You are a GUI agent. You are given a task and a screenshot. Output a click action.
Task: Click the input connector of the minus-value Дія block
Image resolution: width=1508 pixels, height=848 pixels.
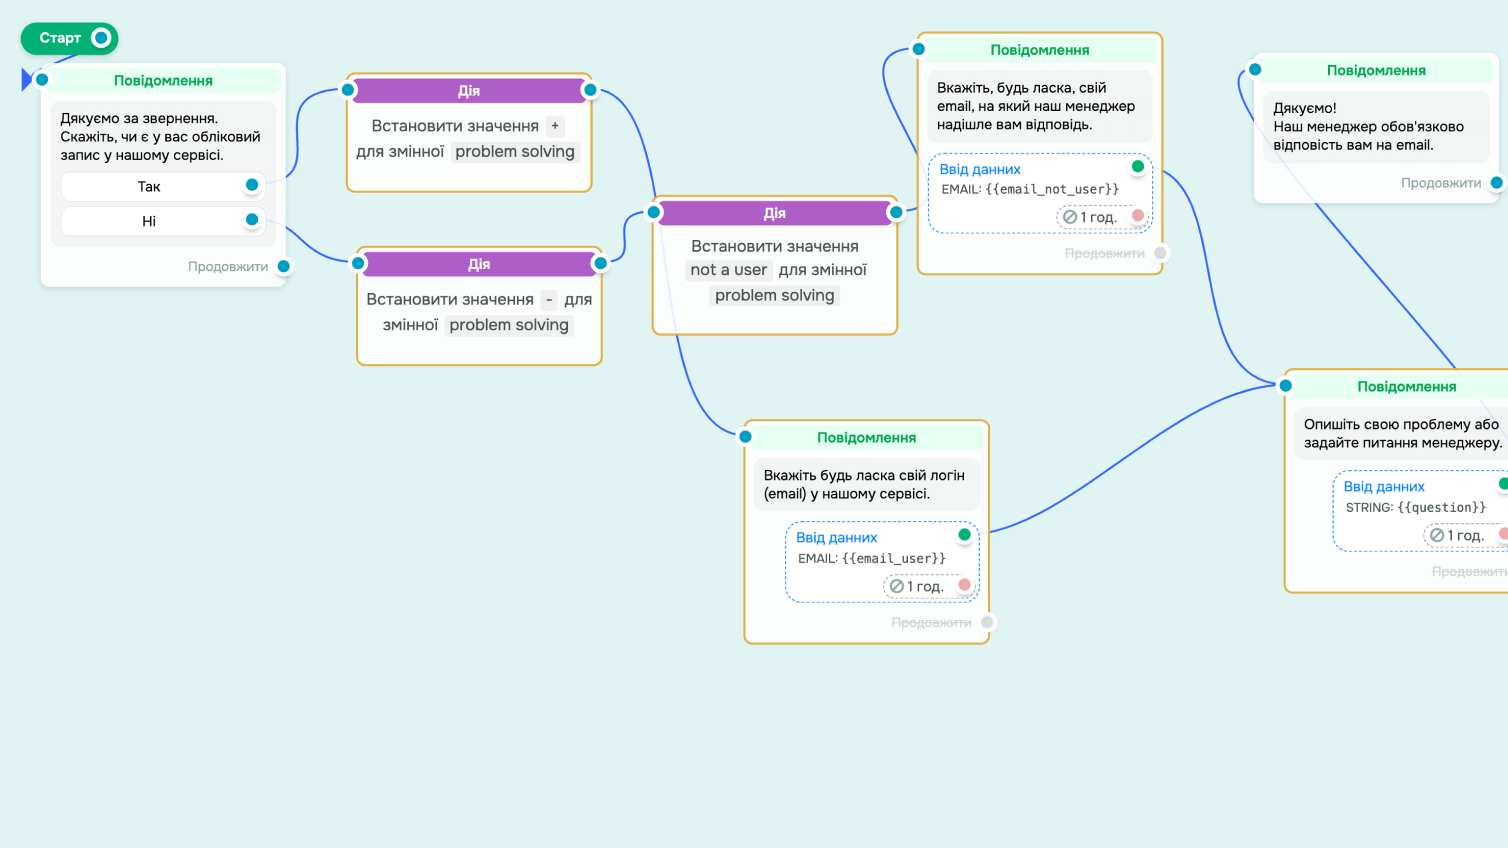click(x=358, y=263)
